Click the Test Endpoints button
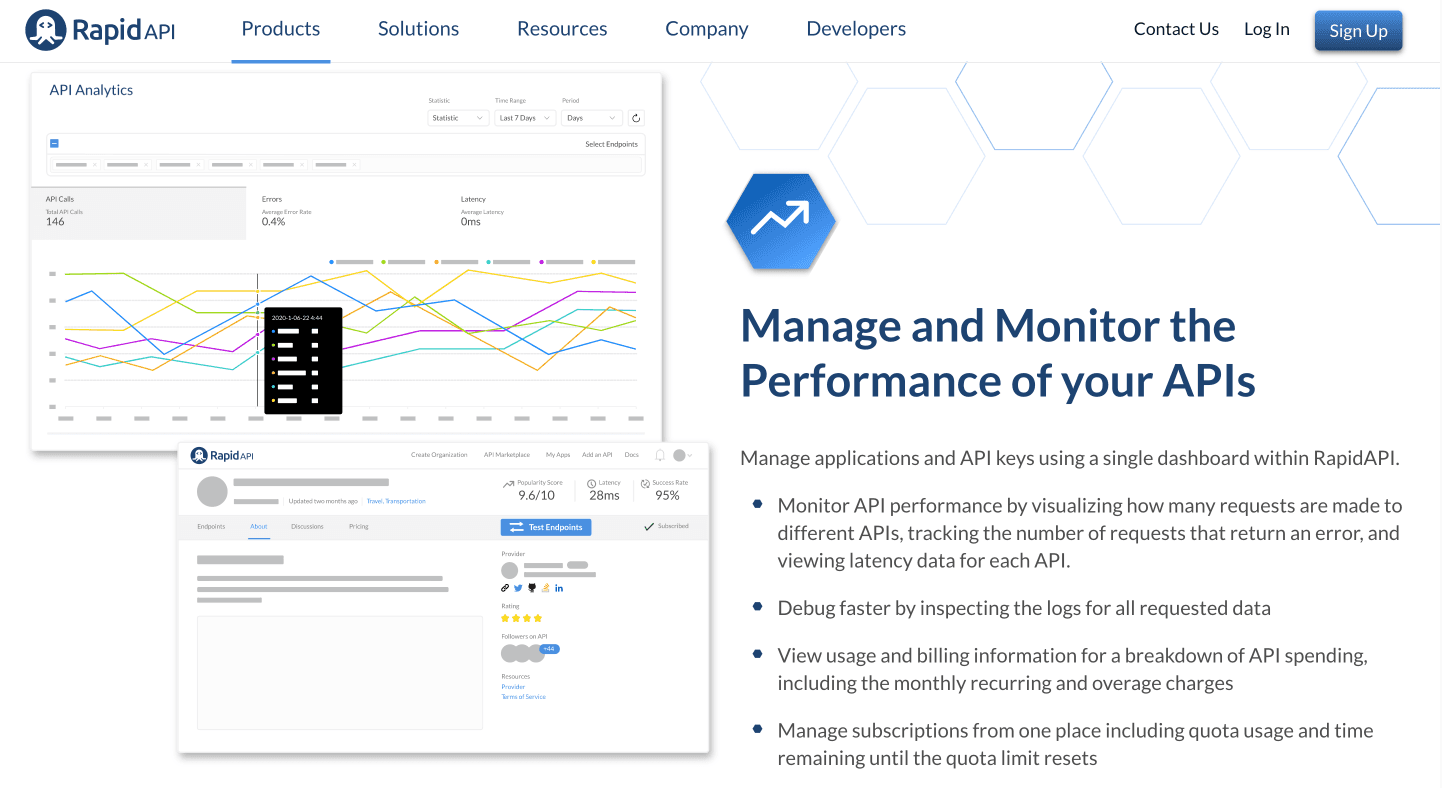Image resolution: width=1442 pixels, height=788 pixels. 546,527
